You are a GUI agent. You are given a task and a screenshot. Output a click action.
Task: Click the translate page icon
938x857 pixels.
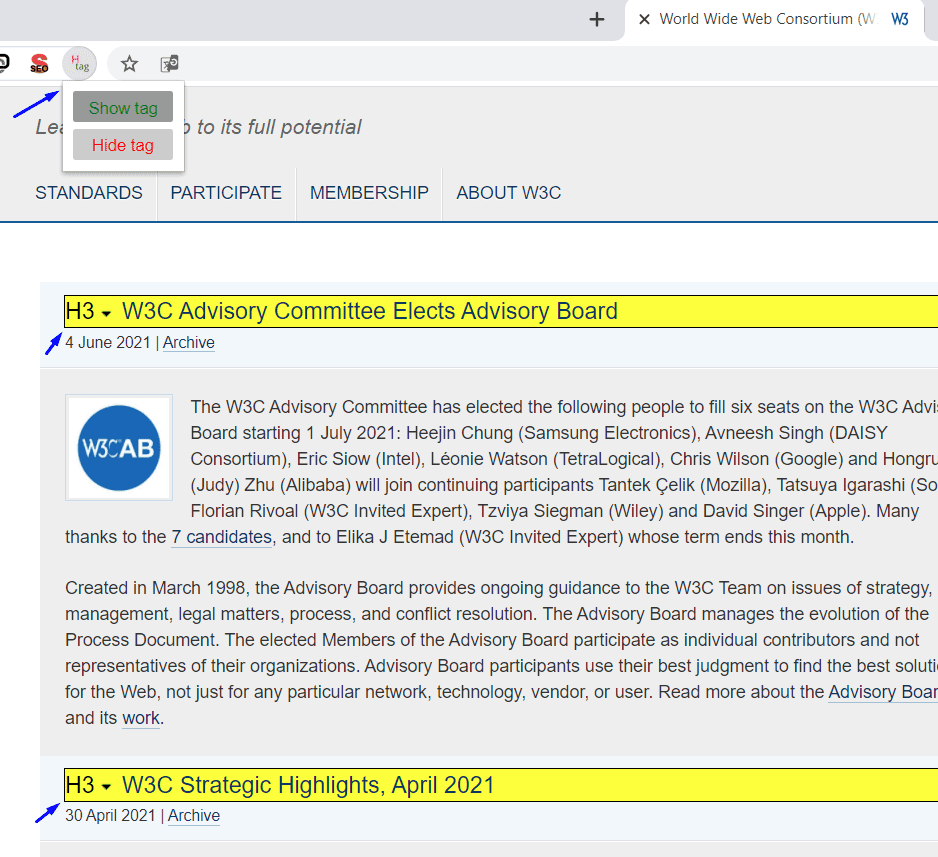click(x=170, y=64)
